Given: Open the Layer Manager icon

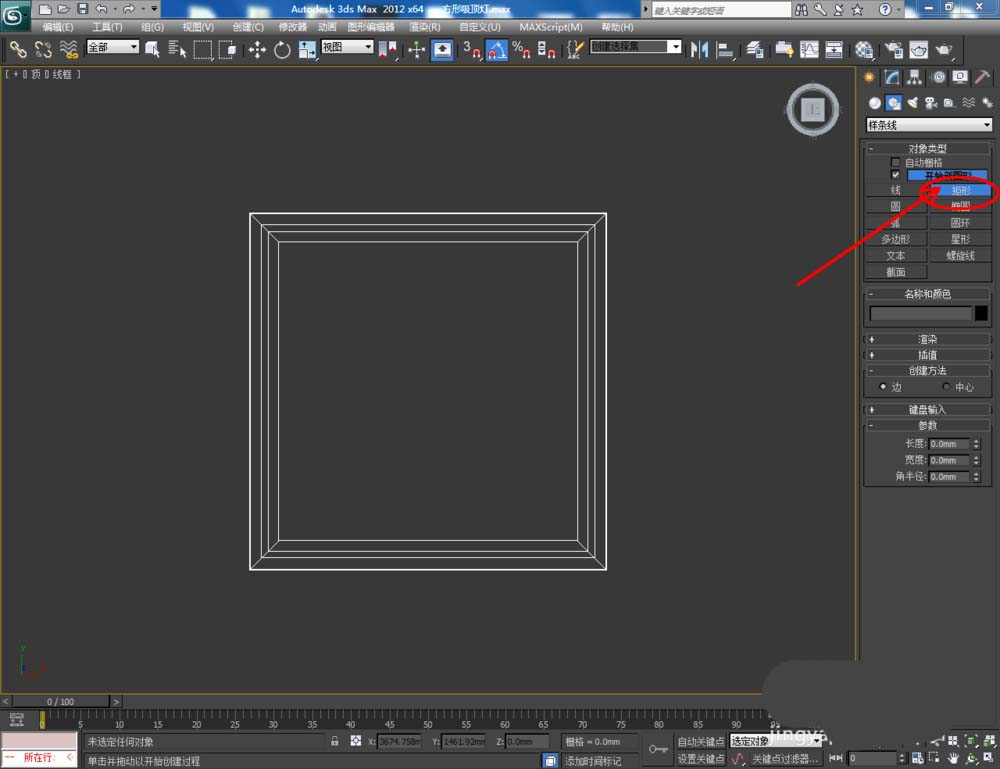Looking at the screenshot, I should [x=754, y=49].
